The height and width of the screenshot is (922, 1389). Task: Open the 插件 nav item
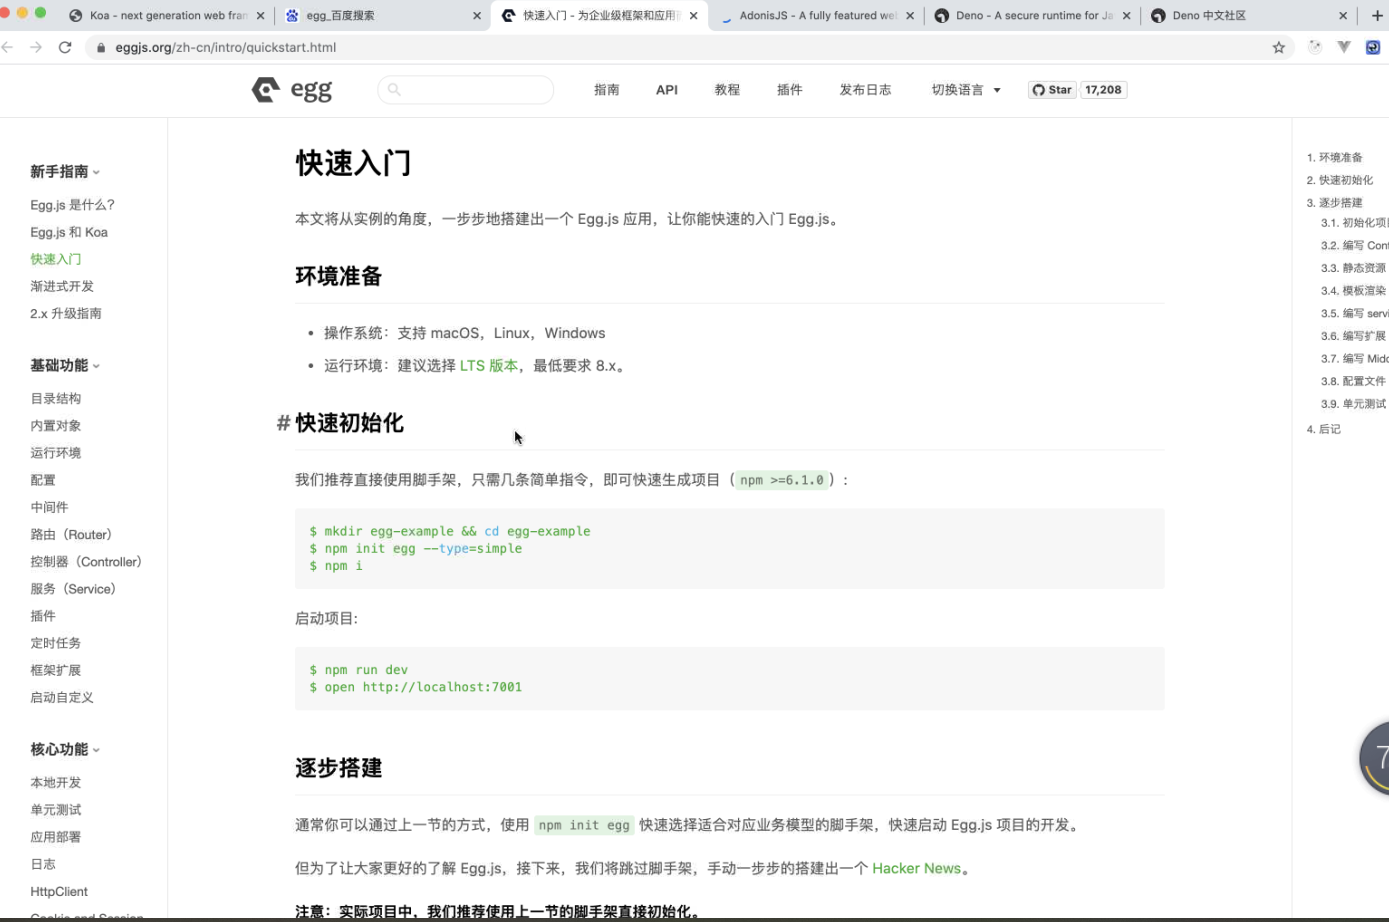click(x=789, y=90)
